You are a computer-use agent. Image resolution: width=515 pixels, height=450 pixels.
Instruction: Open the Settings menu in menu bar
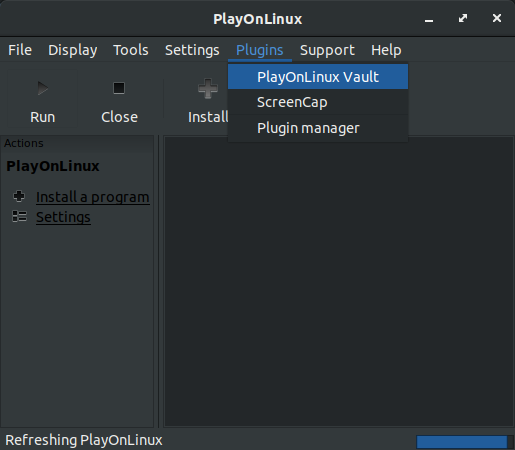click(x=192, y=50)
